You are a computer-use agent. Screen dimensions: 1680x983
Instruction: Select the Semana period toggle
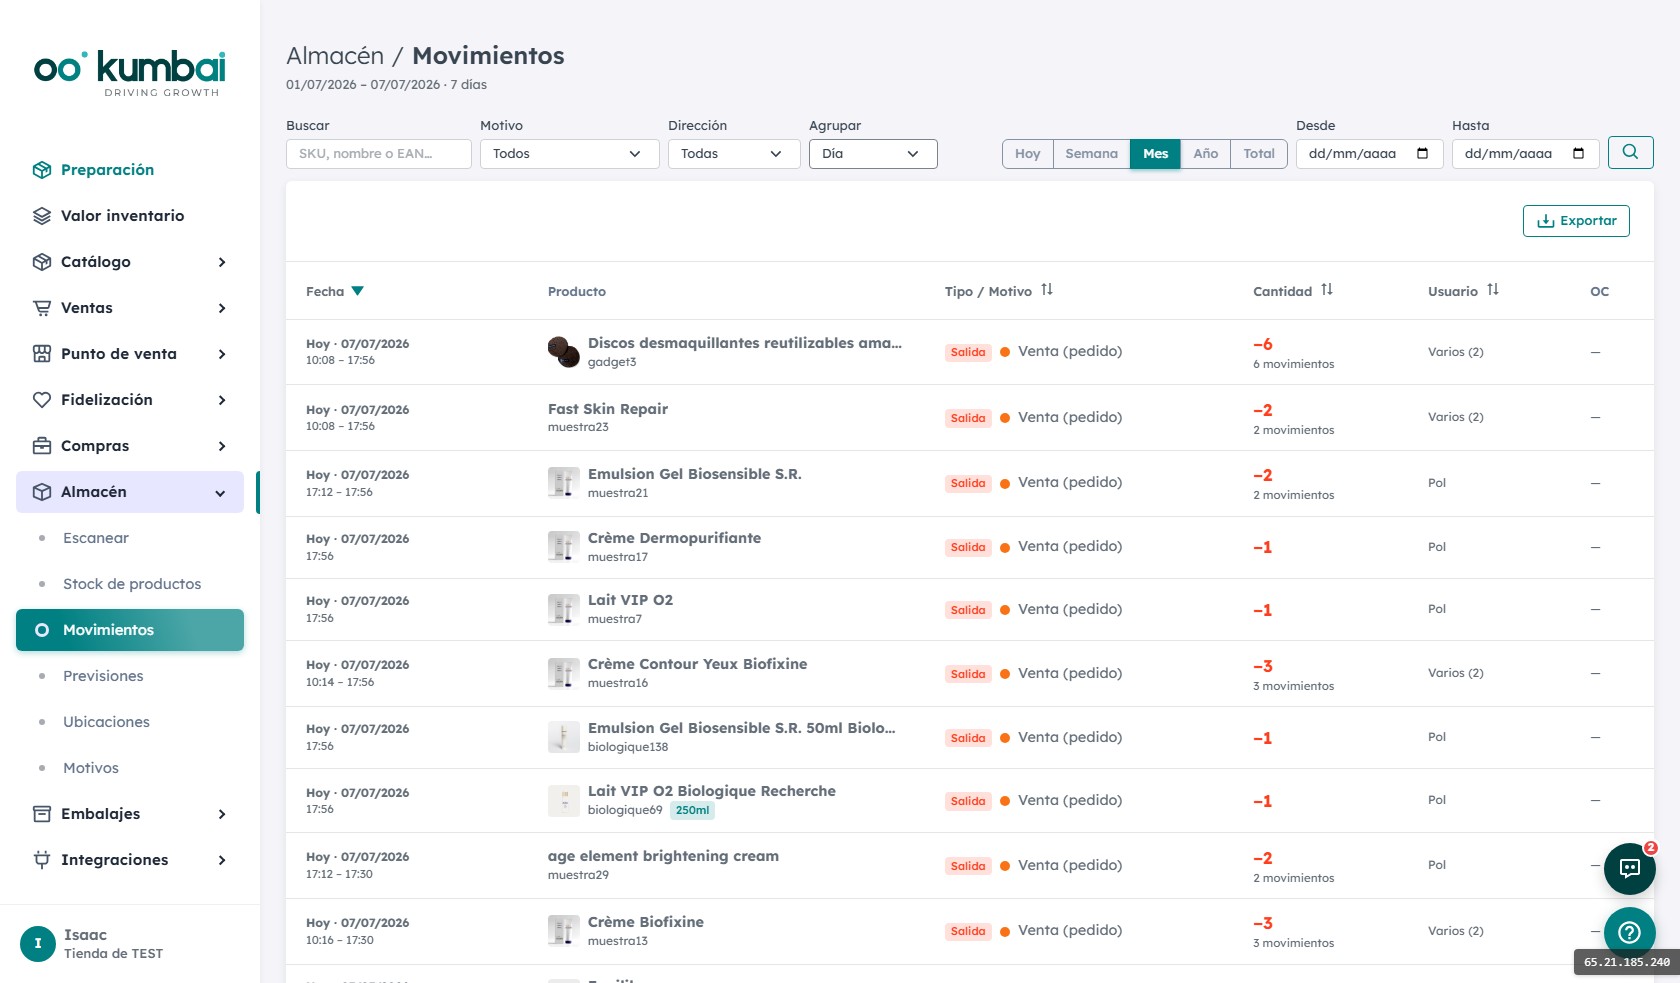(x=1091, y=154)
